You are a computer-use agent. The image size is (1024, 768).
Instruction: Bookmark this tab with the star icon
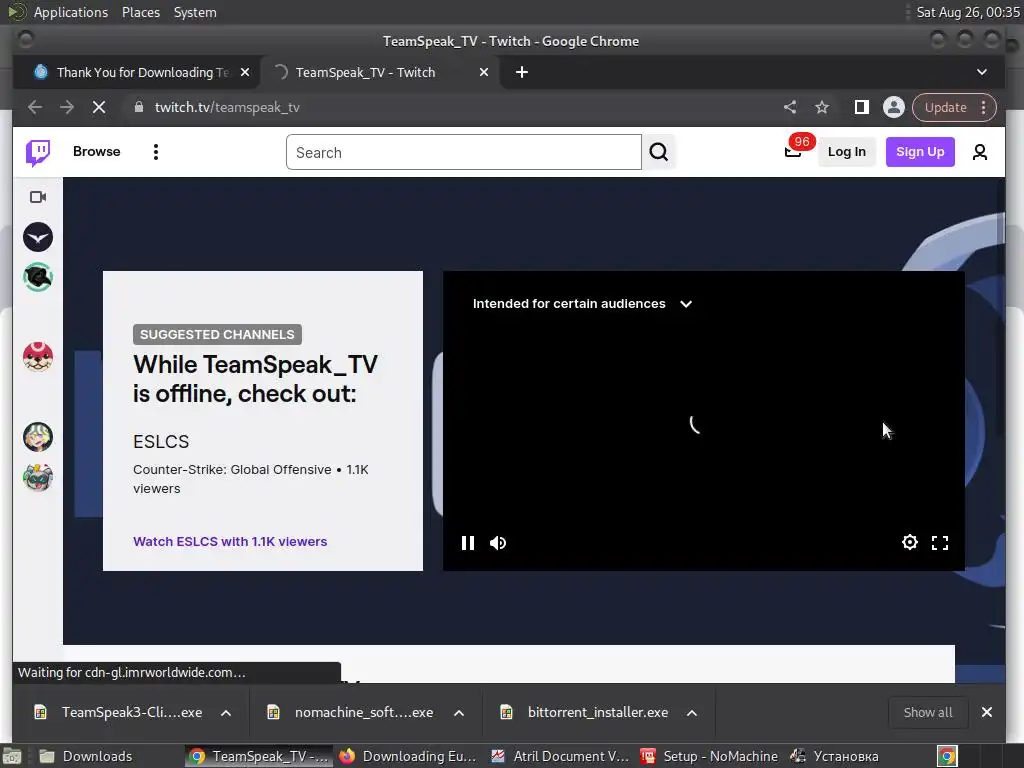[x=822, y=107]
